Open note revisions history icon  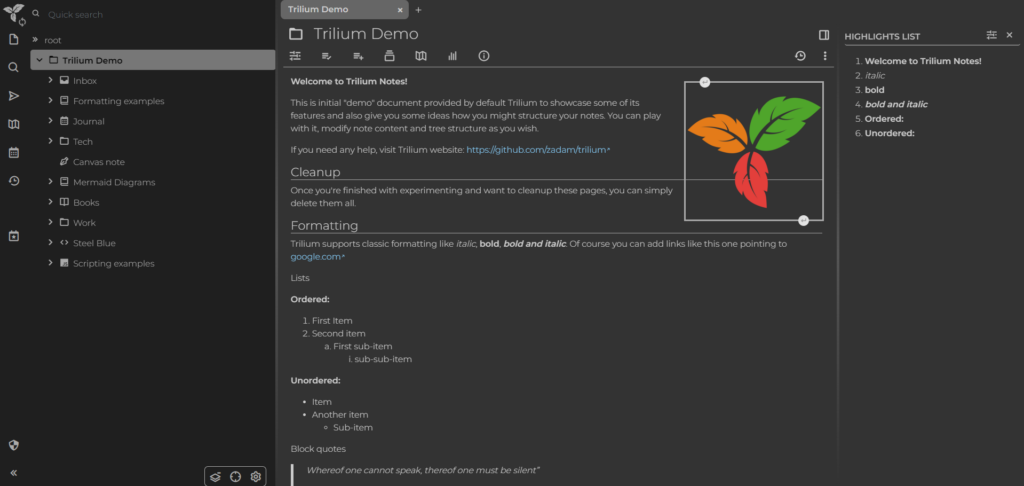click(800, 56)
